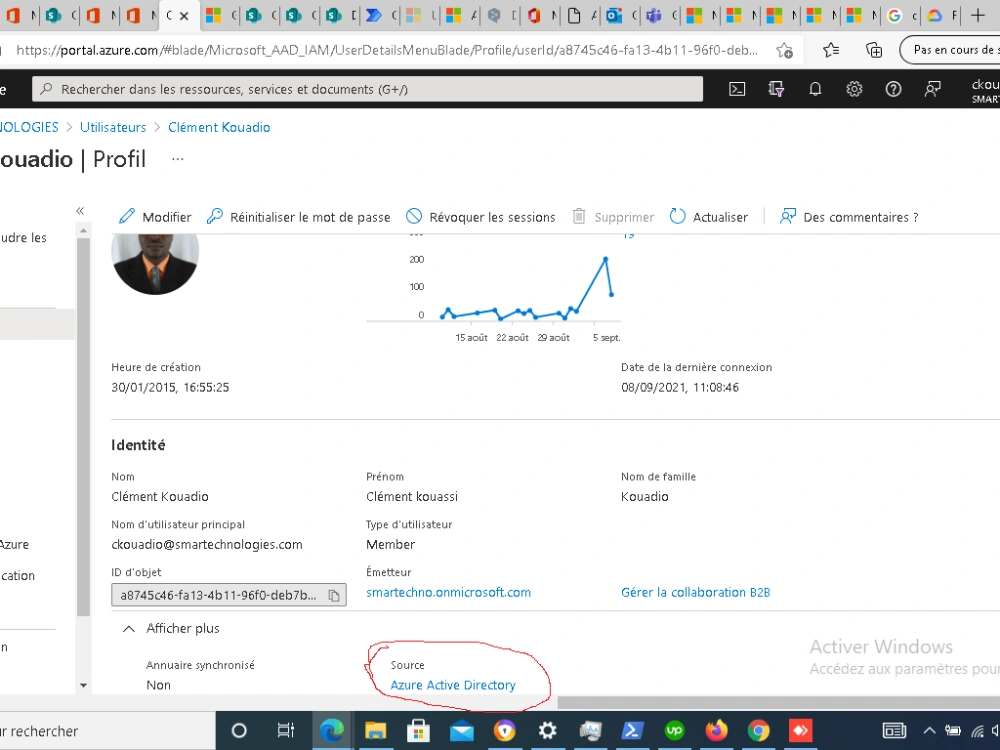1000x750 pixels.
Task: Open the notifications bell in portal header
Action: 815,89
